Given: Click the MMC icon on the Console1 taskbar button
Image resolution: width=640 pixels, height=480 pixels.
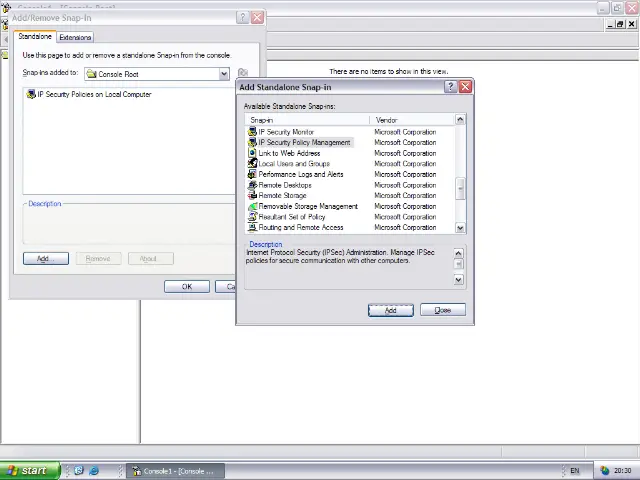Looking at the screenshot, I should (137, 471).
